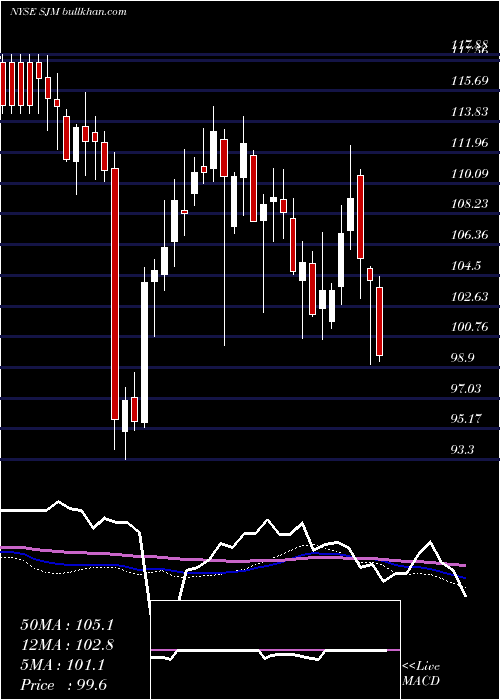Click the NYSE SJM bullkhan.com title text
Viewport: 500px width, 700px height.
coord(68,12)
